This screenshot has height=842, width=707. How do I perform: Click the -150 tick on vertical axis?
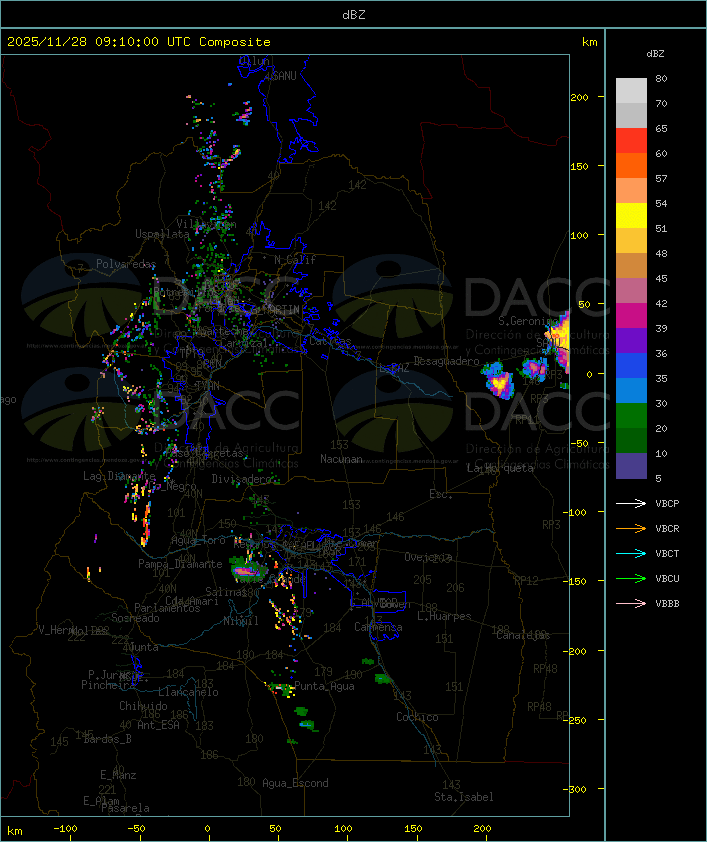[x=577, y=582]
